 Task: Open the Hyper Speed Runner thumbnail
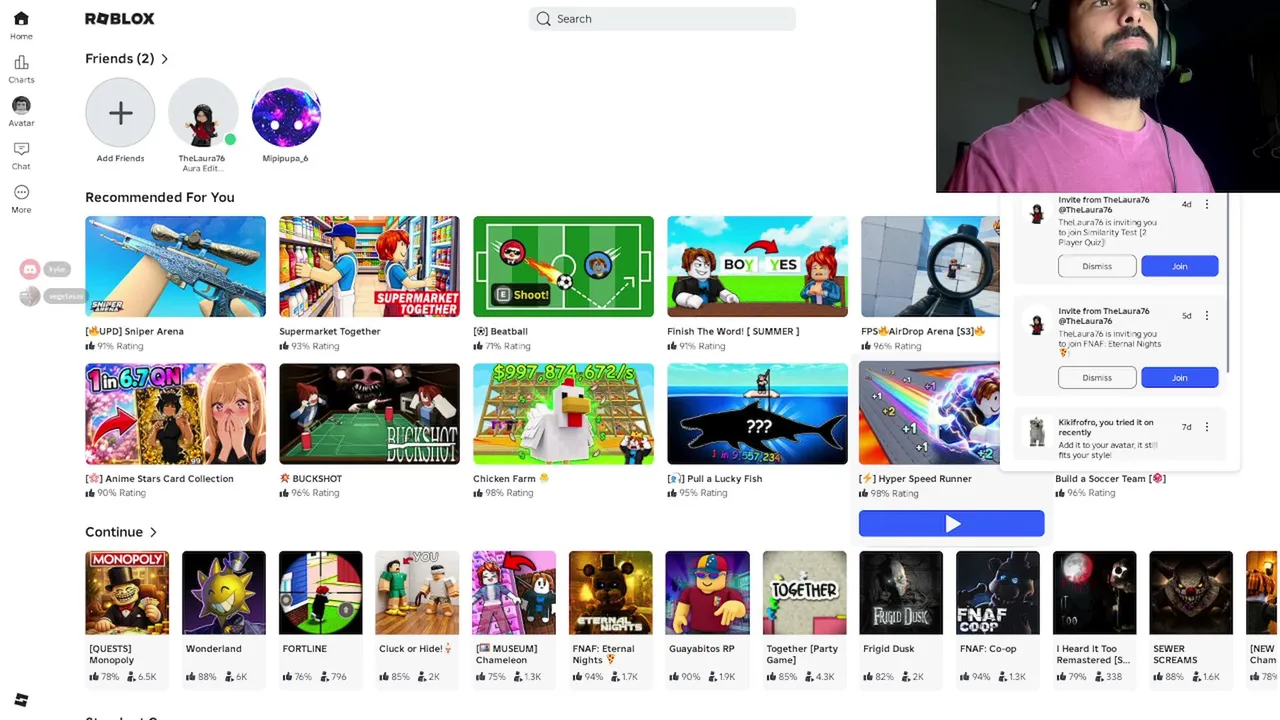tap(929, 413)
